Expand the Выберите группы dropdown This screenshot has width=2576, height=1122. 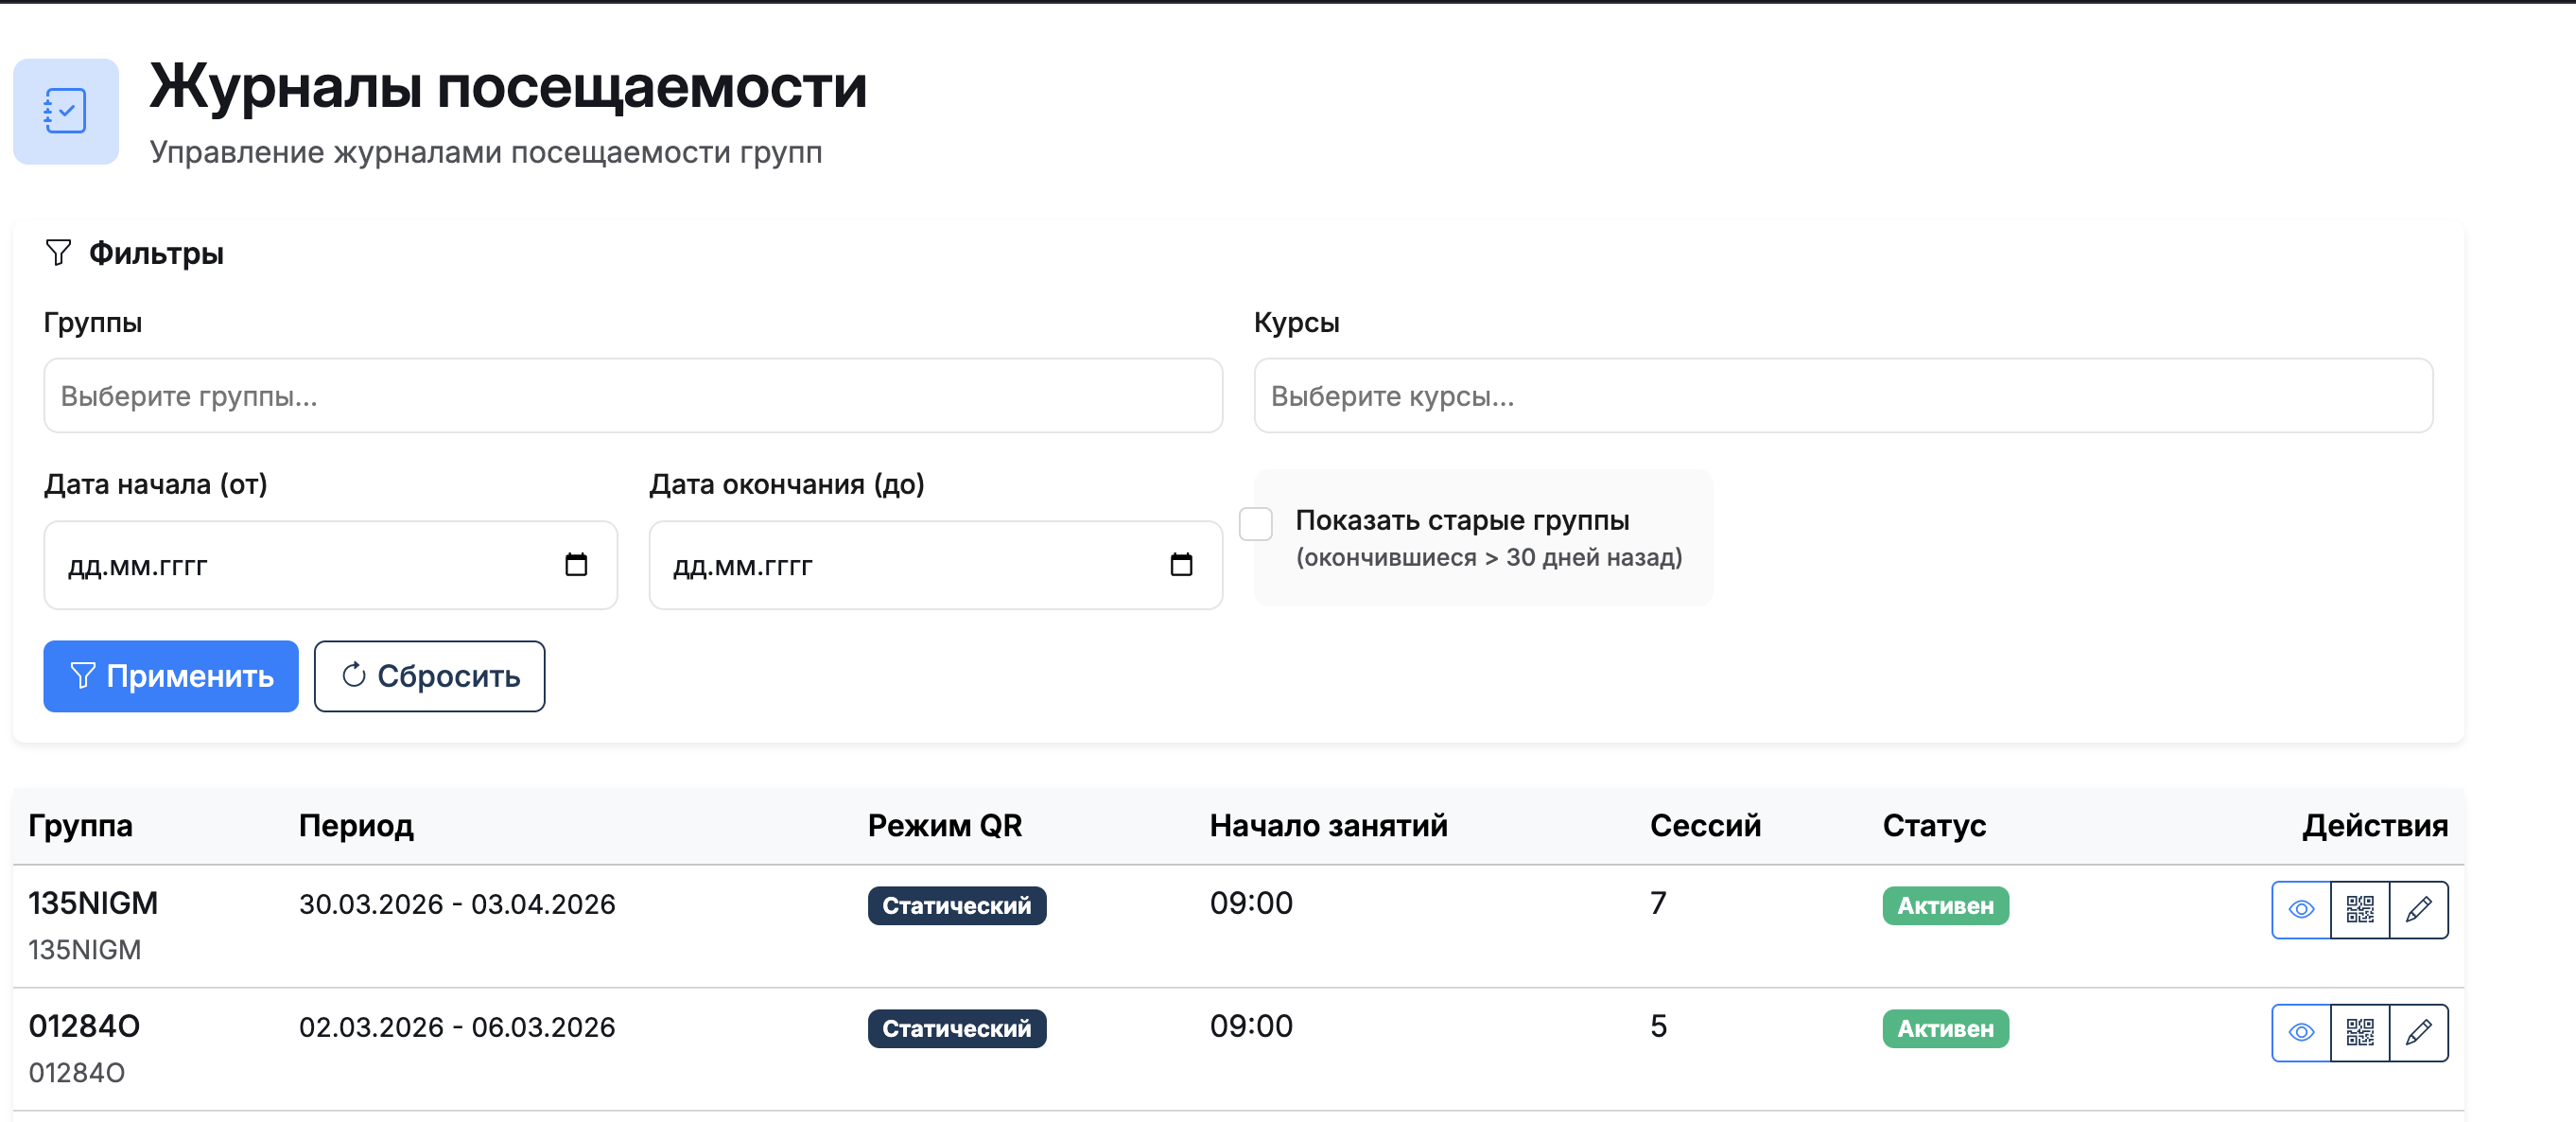[x=632, y=396]
